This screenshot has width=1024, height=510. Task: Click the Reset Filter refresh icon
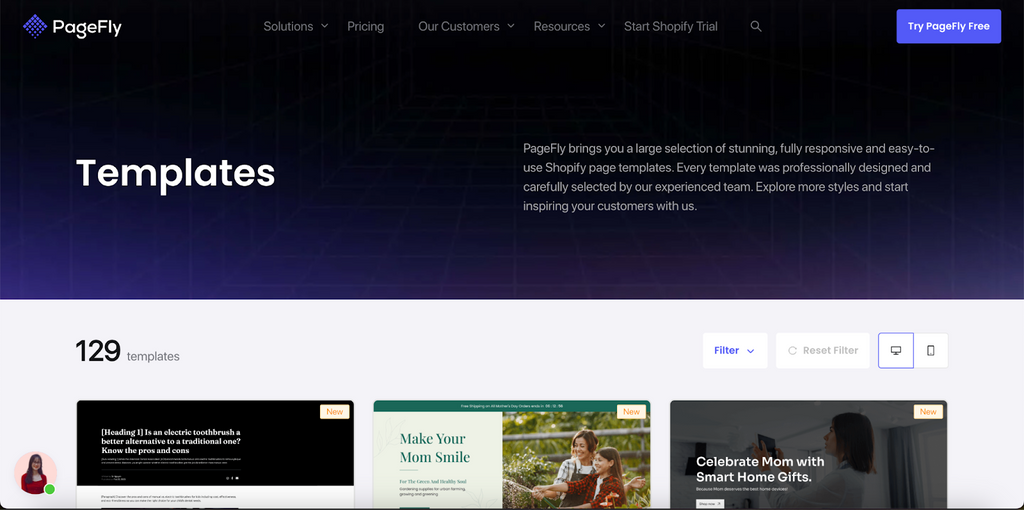(x=792, y=351)
